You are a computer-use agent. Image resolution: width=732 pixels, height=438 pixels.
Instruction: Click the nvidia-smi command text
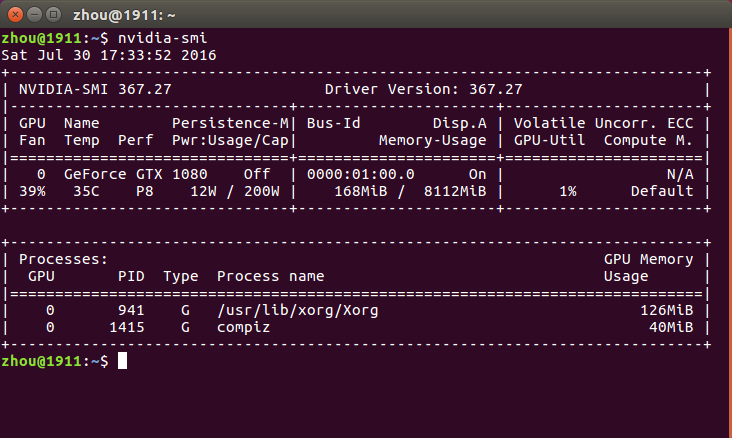(x=162, y=38)
